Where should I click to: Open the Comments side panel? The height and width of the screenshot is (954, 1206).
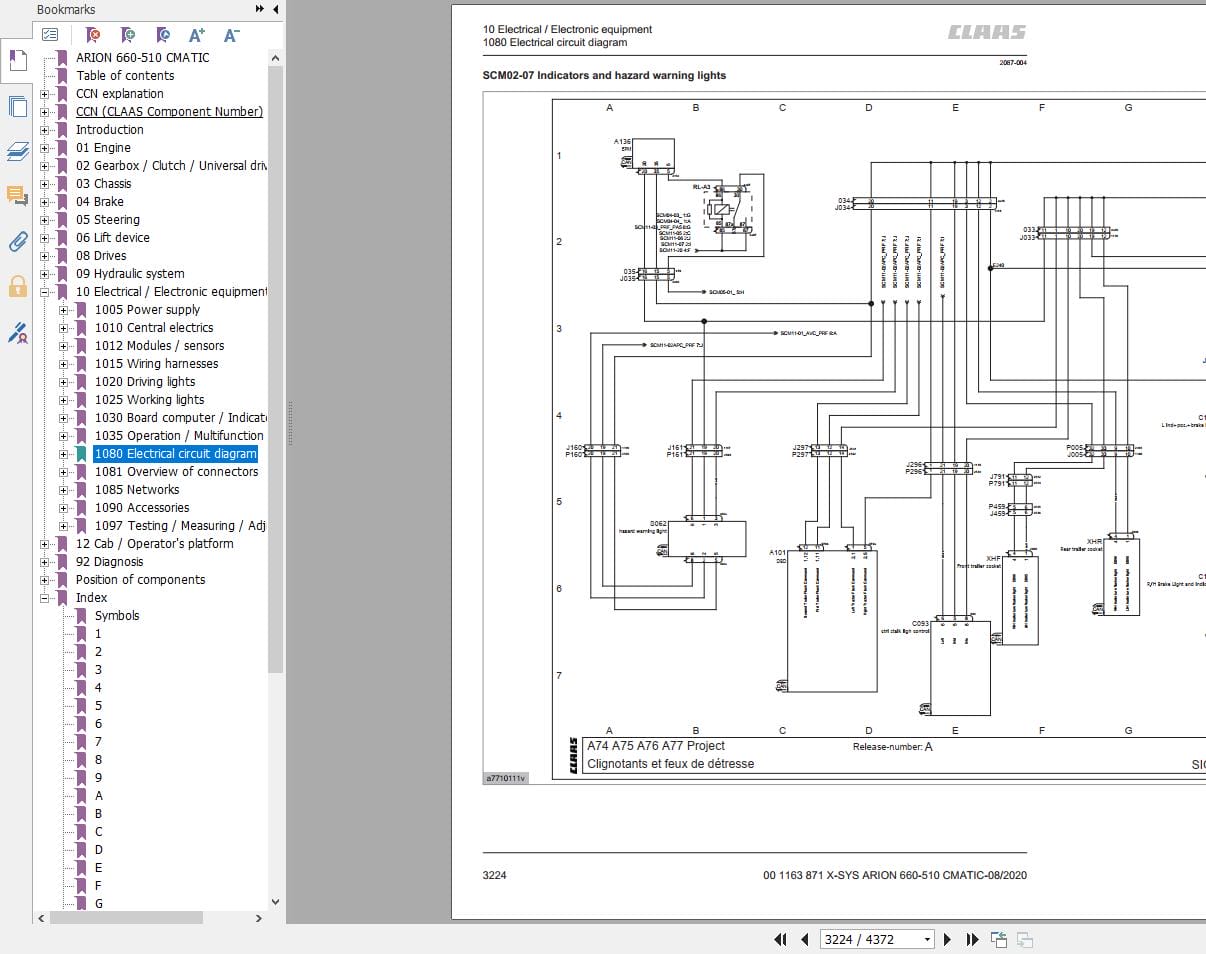[x=17, y=196]
